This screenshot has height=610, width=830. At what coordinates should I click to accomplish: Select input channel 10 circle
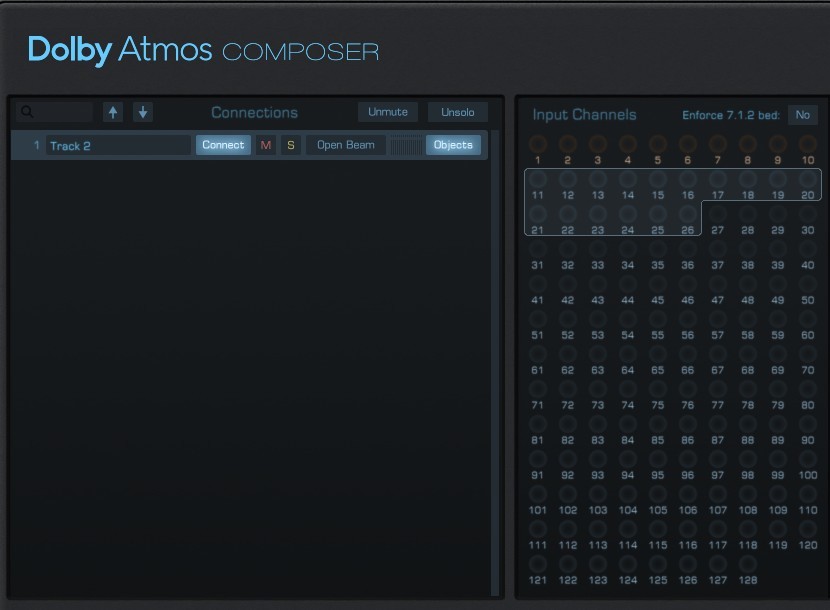tap(808, 143)
